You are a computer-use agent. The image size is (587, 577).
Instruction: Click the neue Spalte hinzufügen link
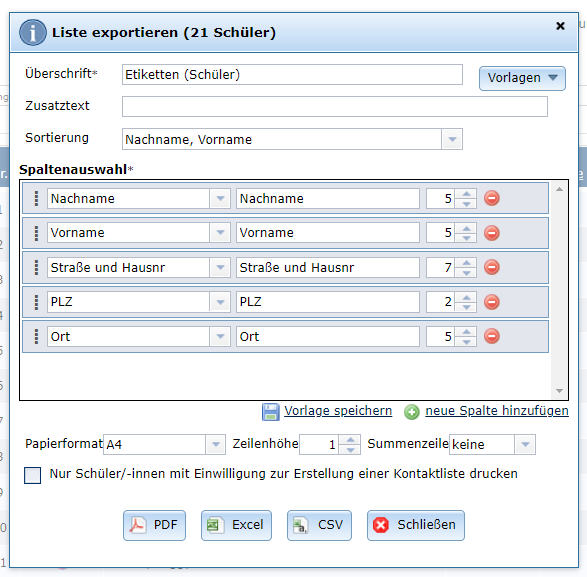coord(497,411)
